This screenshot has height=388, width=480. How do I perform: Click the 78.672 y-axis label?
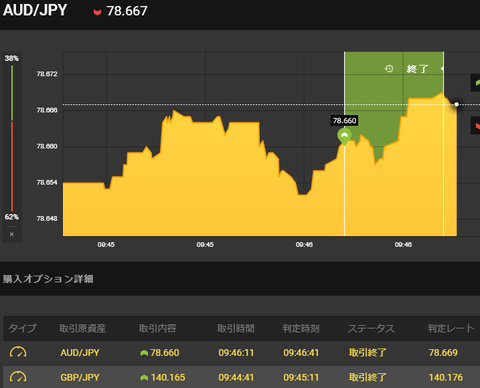pyautogui.click(x=47, y=74)
